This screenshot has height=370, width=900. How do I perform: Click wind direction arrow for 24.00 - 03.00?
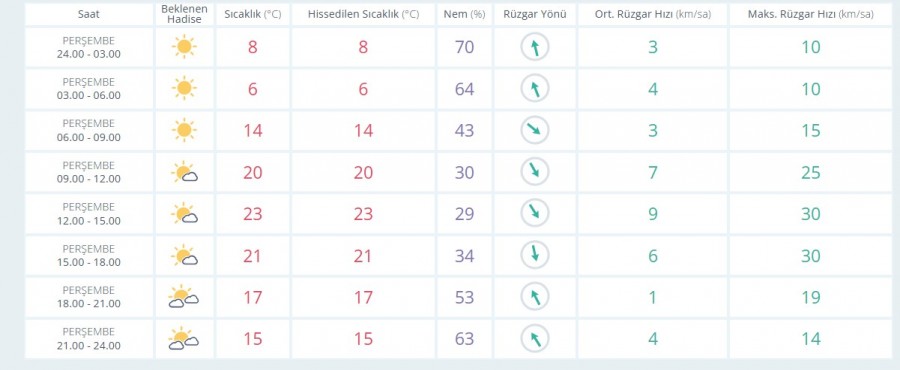click(x=535, y=47)
